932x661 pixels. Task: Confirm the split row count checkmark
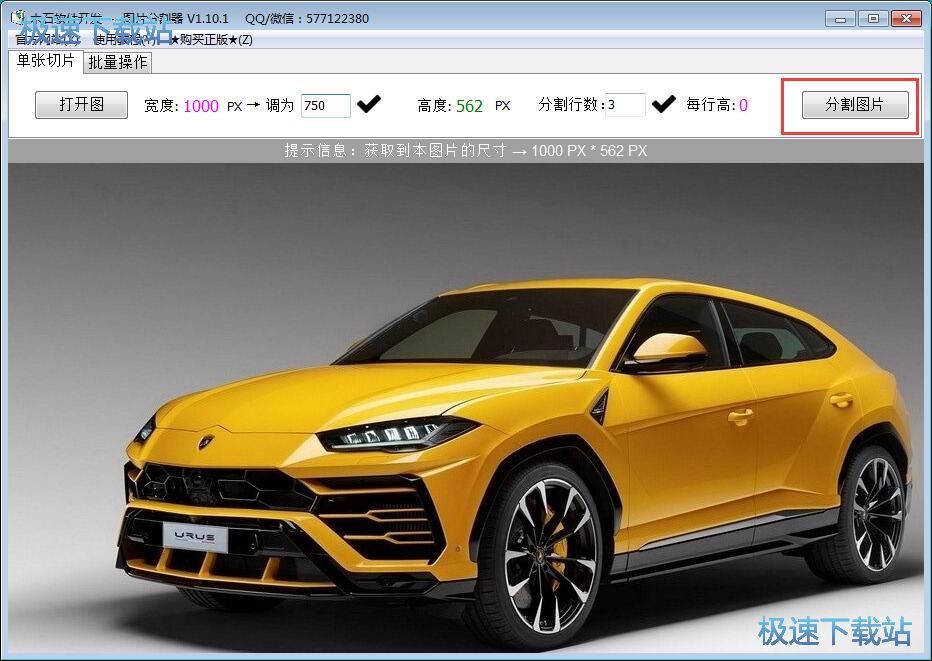663,104
